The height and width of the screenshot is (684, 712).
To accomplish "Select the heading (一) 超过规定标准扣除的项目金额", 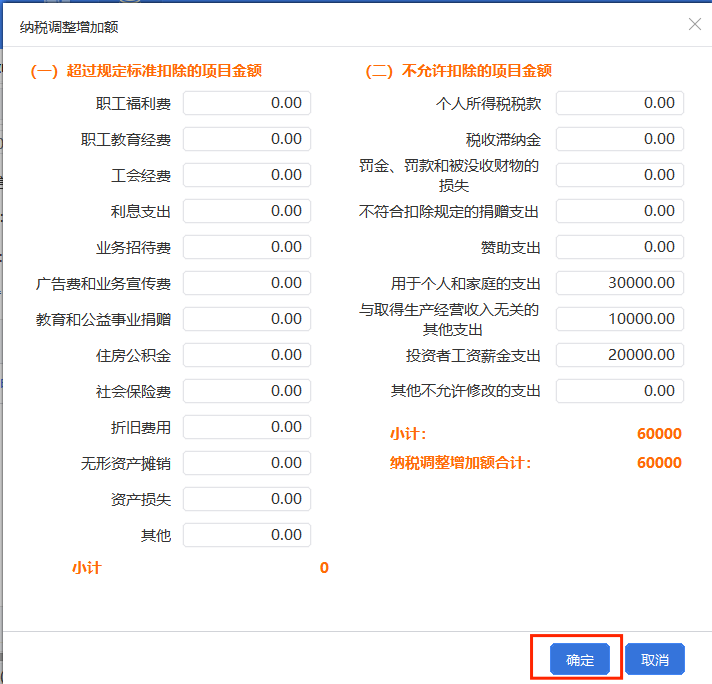I will click(146, 71).
